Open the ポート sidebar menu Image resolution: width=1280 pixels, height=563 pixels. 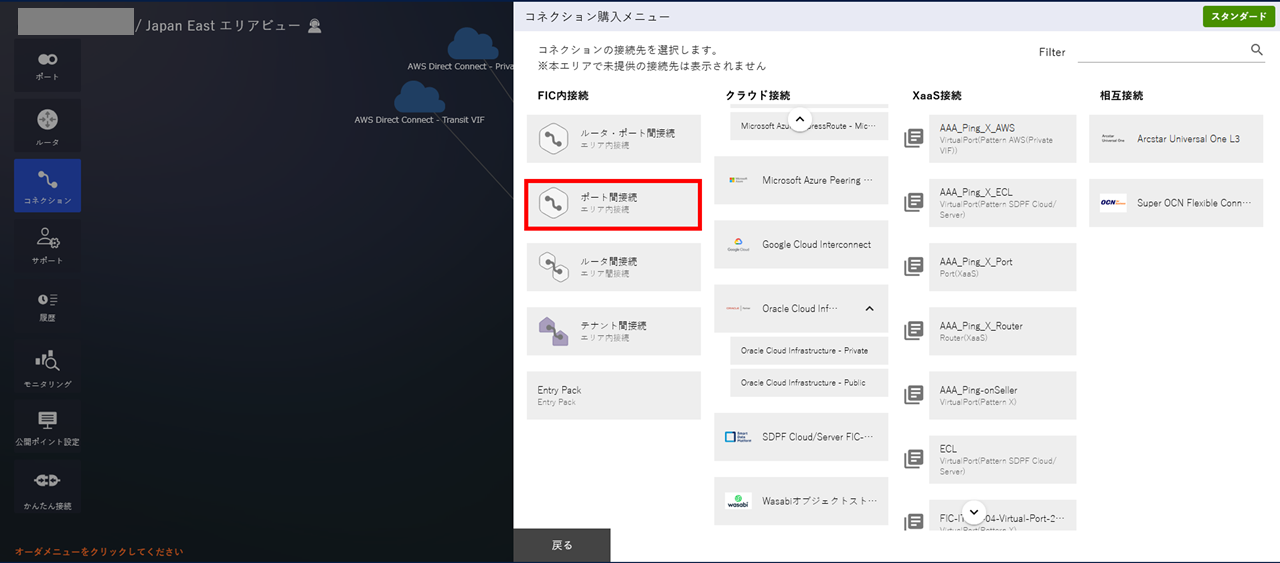(47, 66)
